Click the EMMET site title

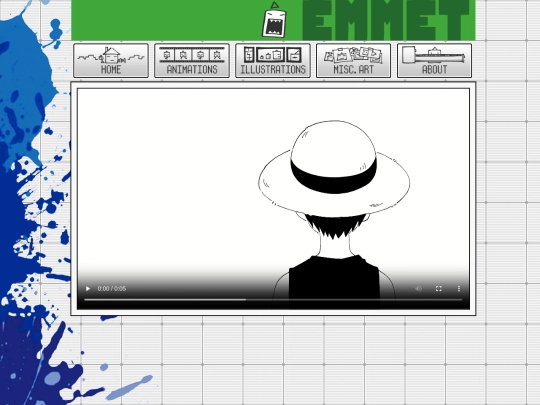[386, 20]
